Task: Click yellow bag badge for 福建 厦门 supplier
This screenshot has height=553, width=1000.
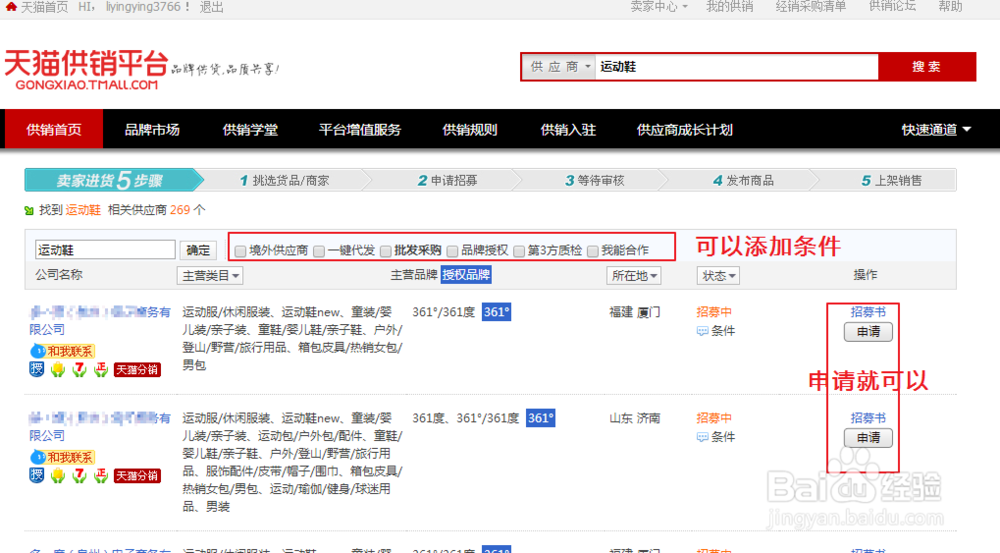Action: (58, 369)
